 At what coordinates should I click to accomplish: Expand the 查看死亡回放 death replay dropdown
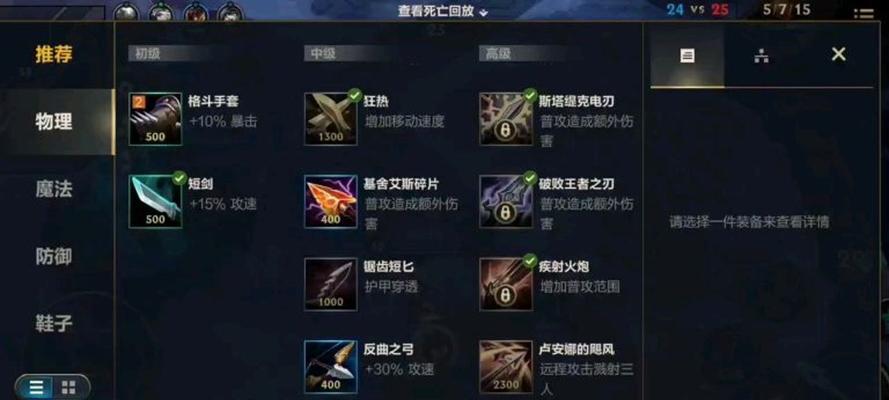(442, 11)
